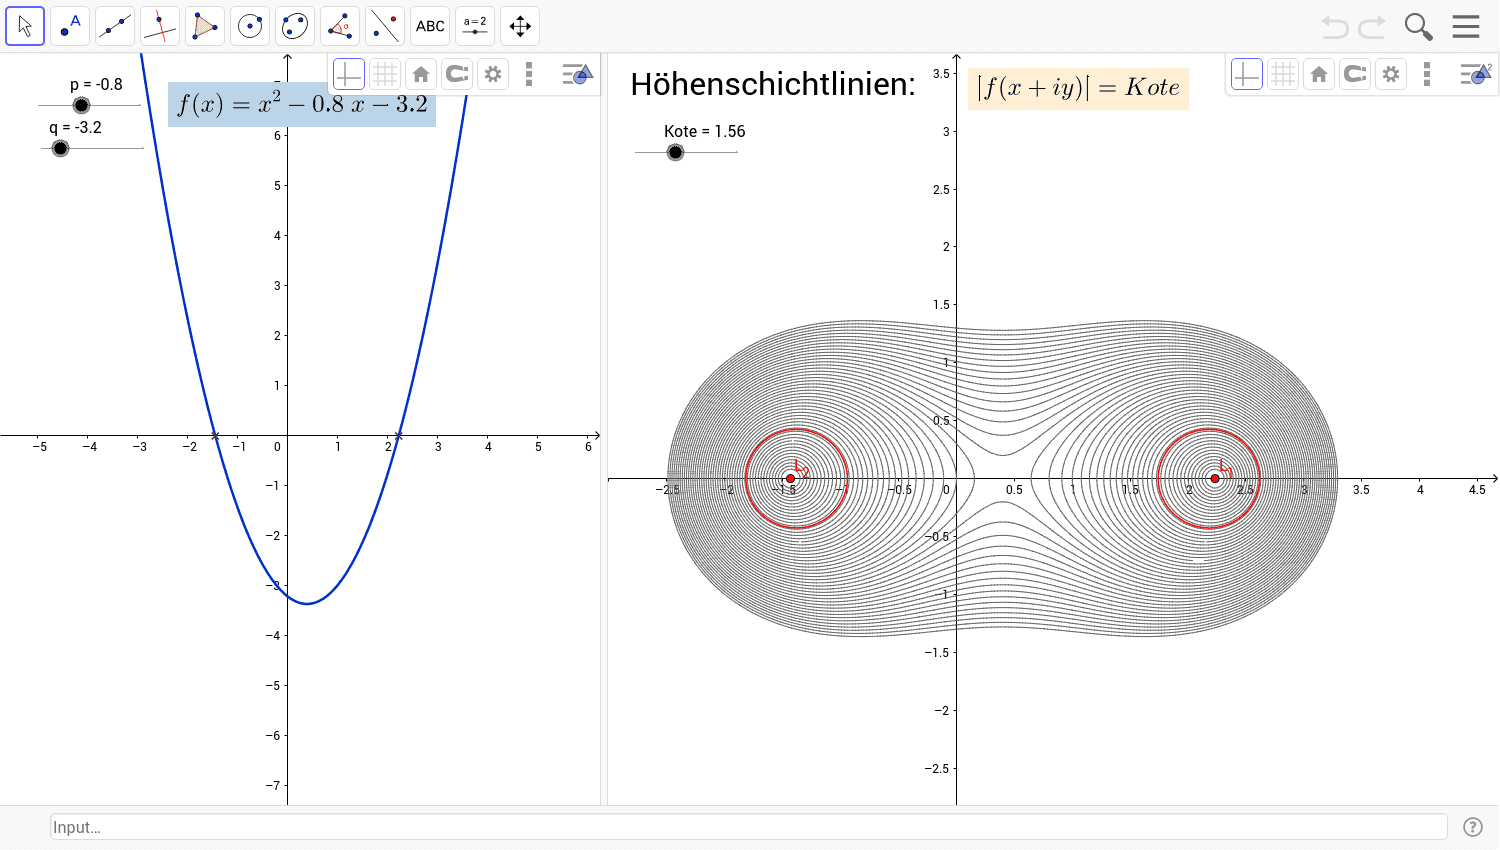The image size is (1500, 850).
Task: Select the Line through two points tool
Action: [x=115, y=26]
